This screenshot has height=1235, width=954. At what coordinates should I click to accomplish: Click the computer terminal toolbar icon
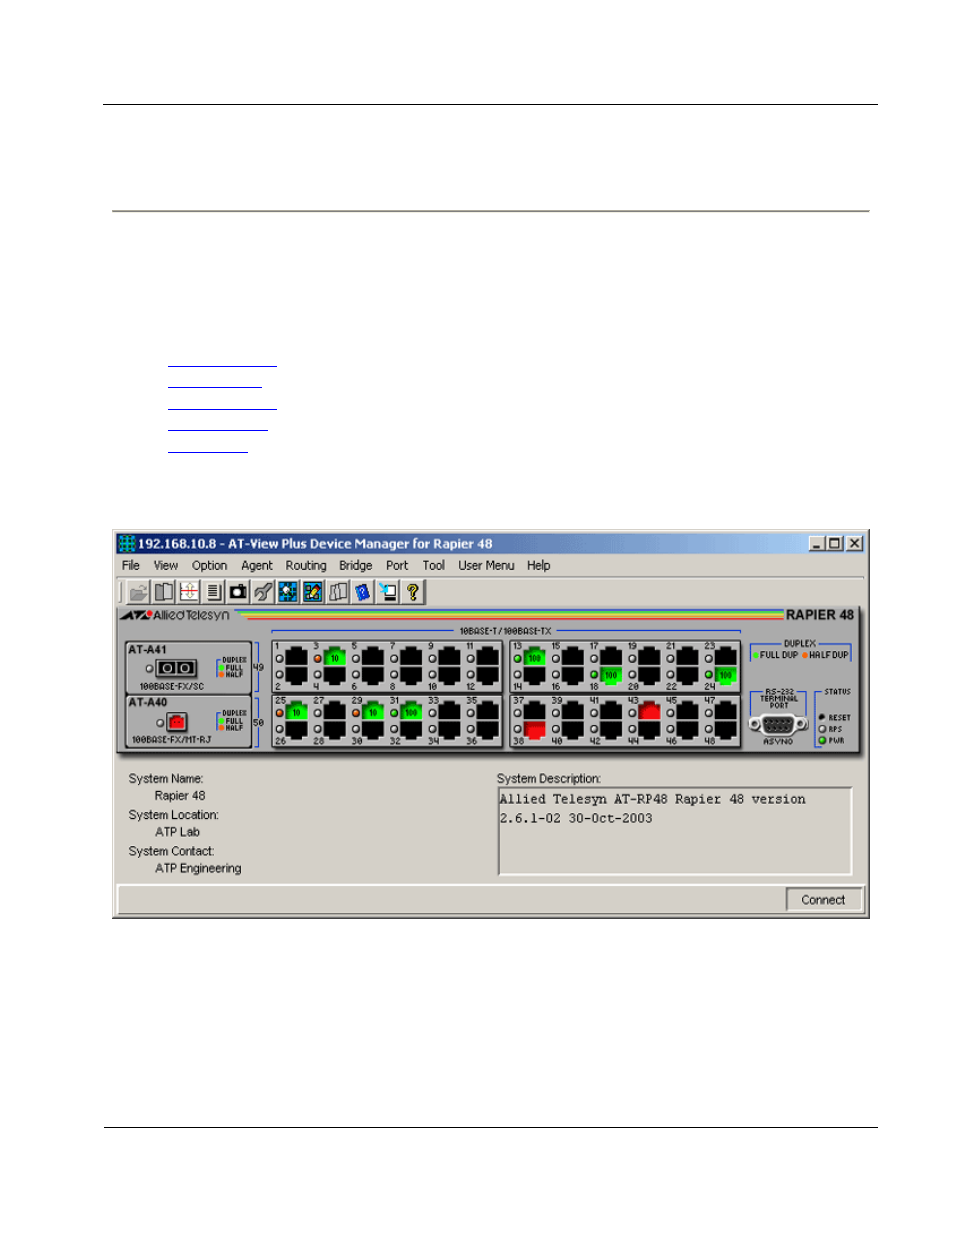pyautogui.click(x=388, y=592)
